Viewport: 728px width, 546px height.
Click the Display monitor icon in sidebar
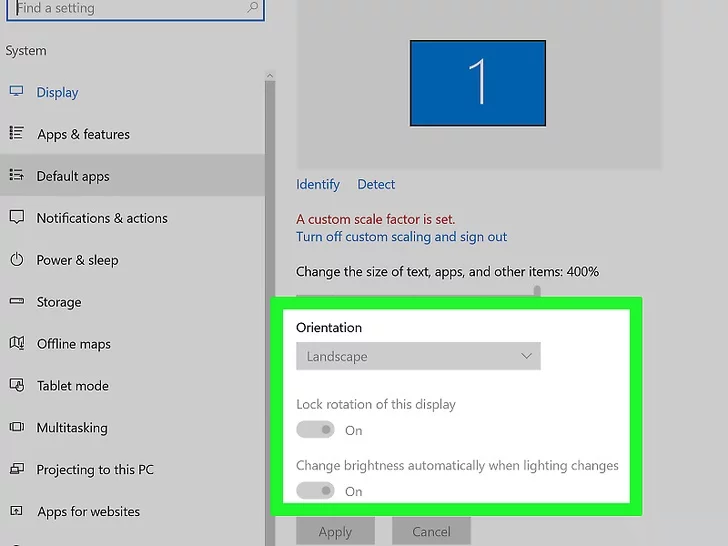pos(16,91)
